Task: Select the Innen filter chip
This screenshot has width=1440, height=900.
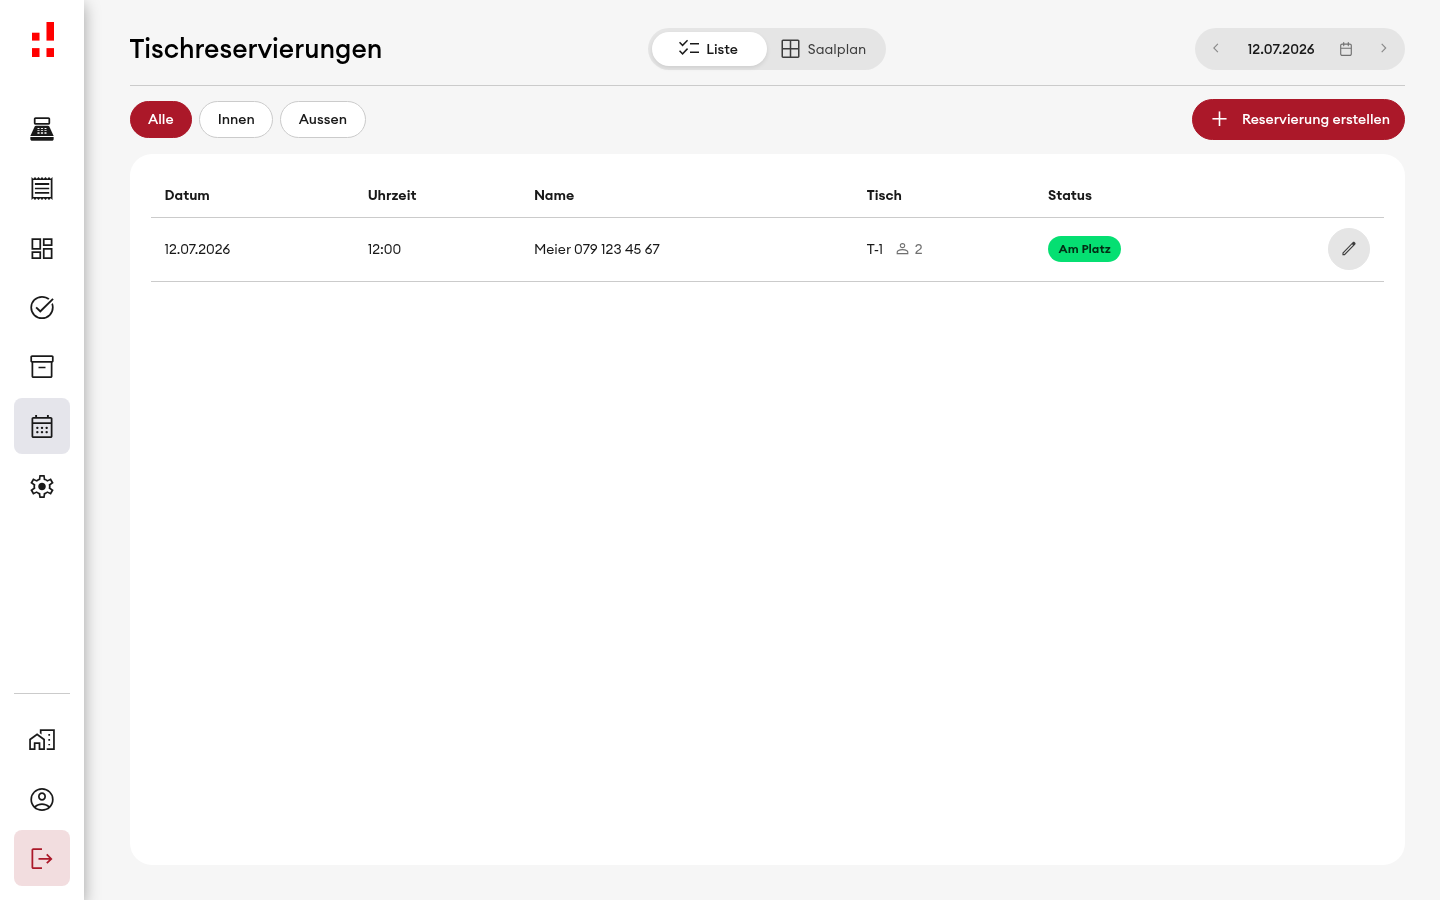Action: click(x=236, y=119)
